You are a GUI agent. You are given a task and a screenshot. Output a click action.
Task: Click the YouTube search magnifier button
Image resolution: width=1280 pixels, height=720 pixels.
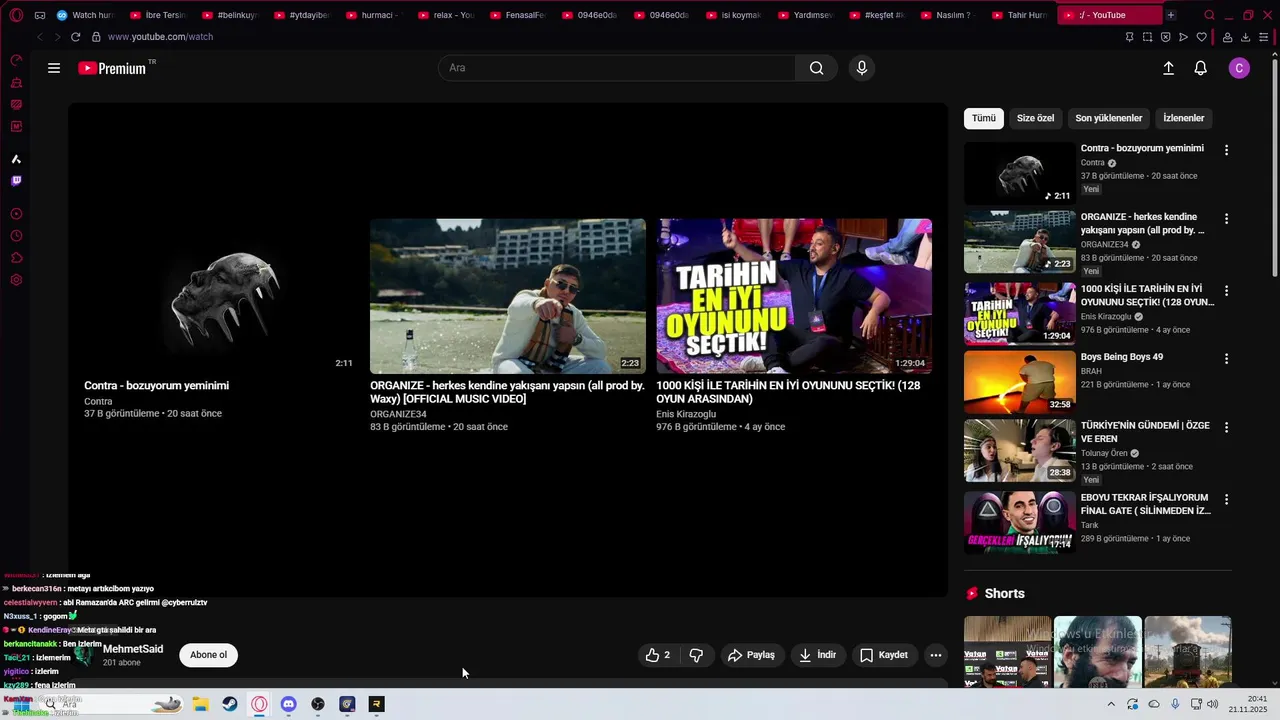[x=816, y=68]
